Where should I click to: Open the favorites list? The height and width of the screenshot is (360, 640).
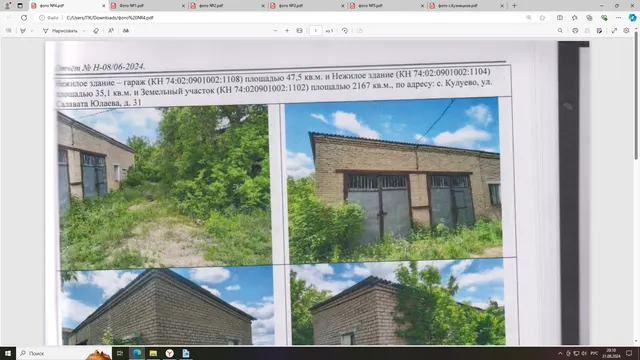(575, 18)
